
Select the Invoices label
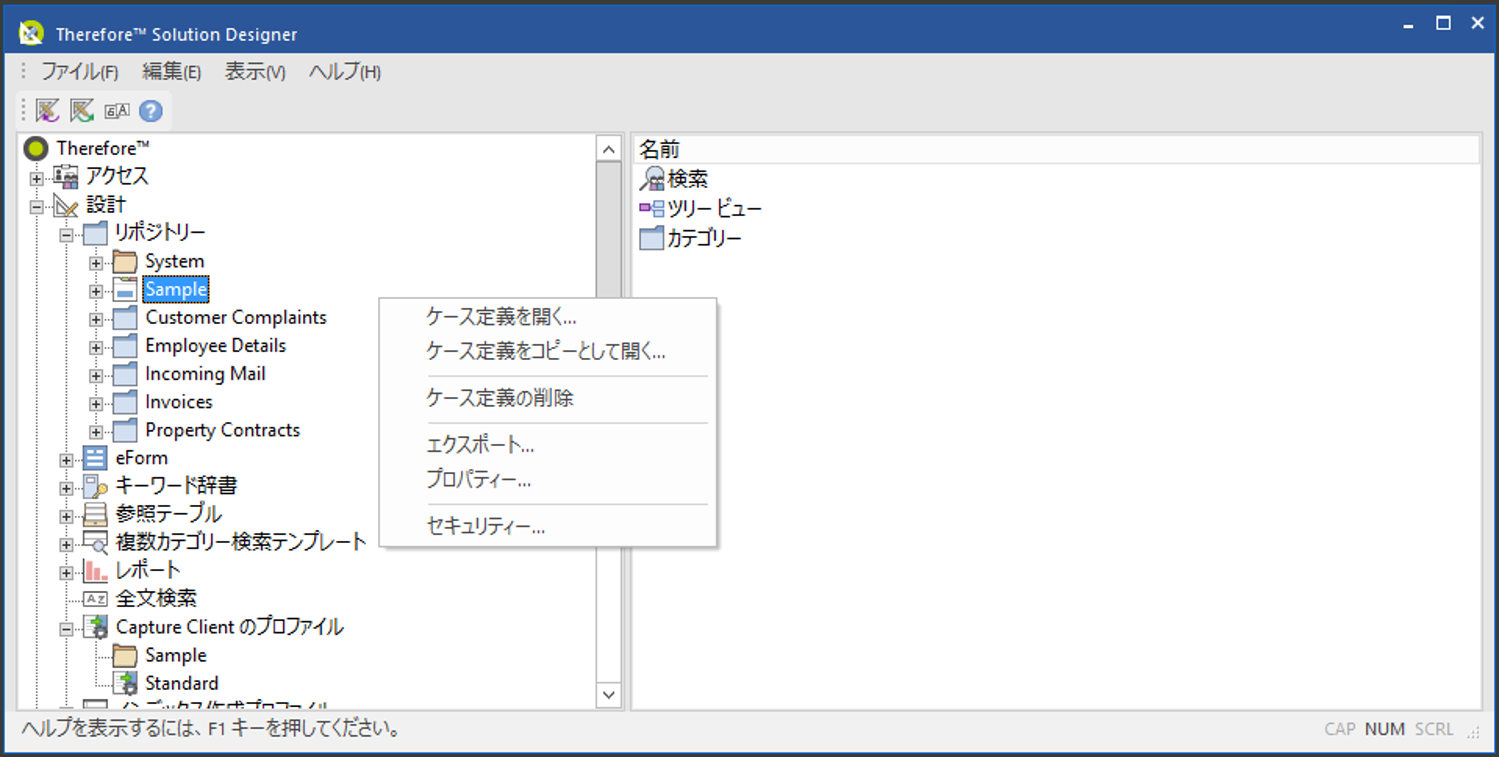[x=179, y=402]
